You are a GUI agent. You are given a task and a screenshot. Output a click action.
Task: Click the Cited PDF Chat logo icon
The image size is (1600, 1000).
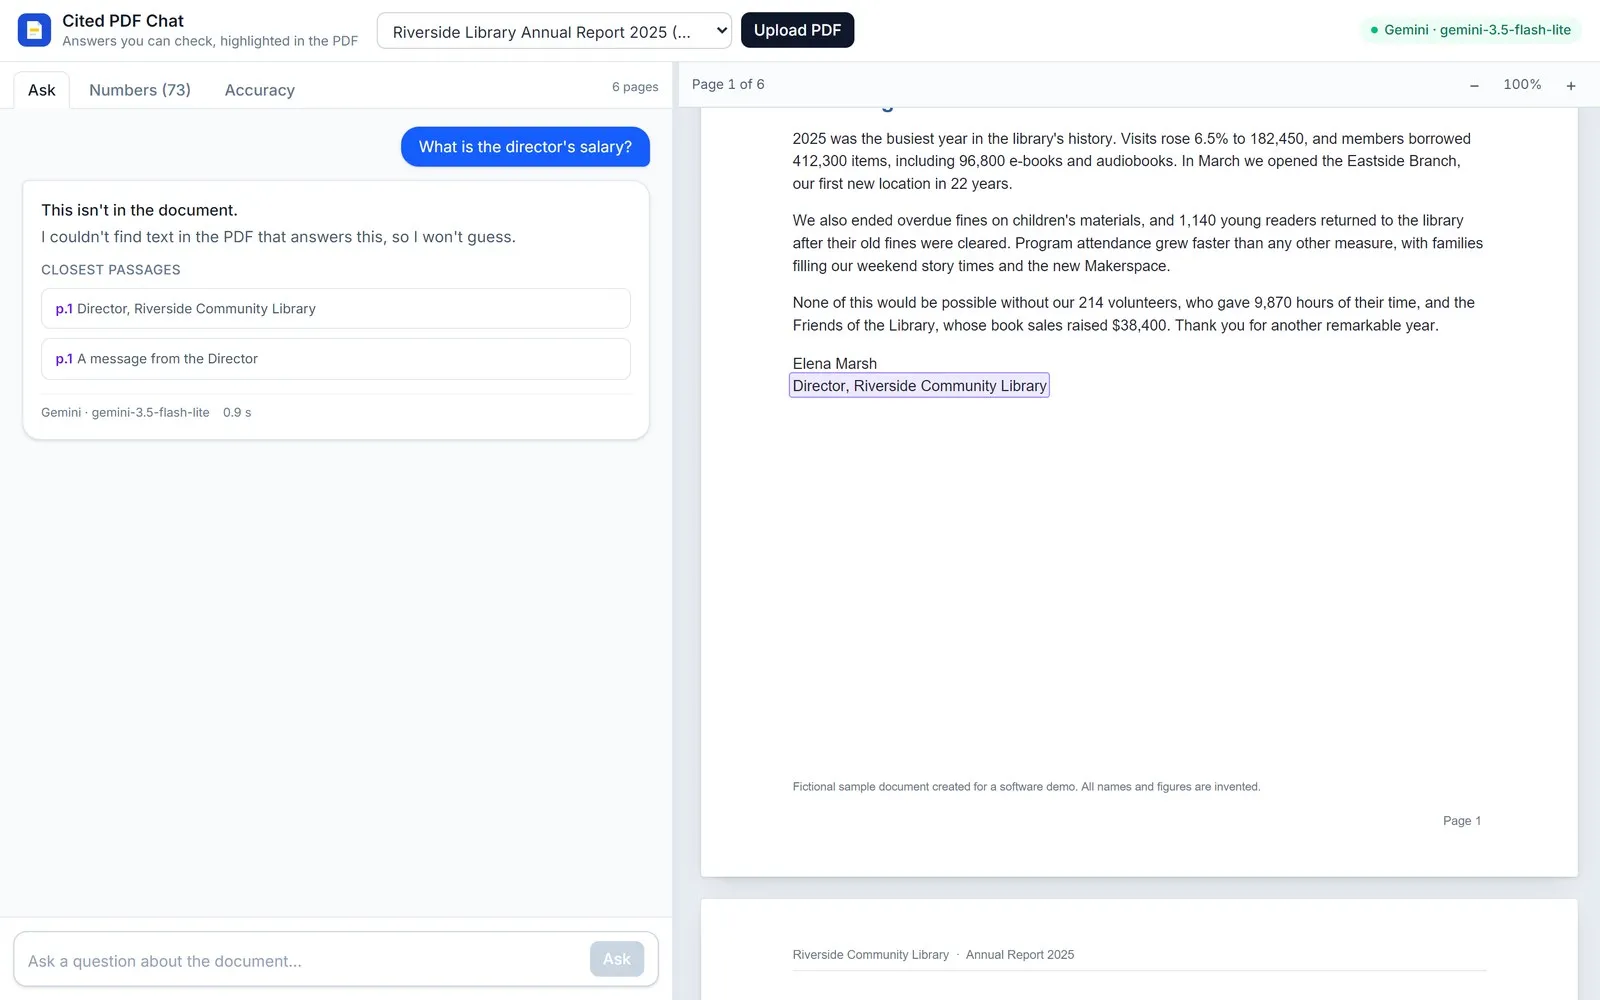(x=34, y=30)
